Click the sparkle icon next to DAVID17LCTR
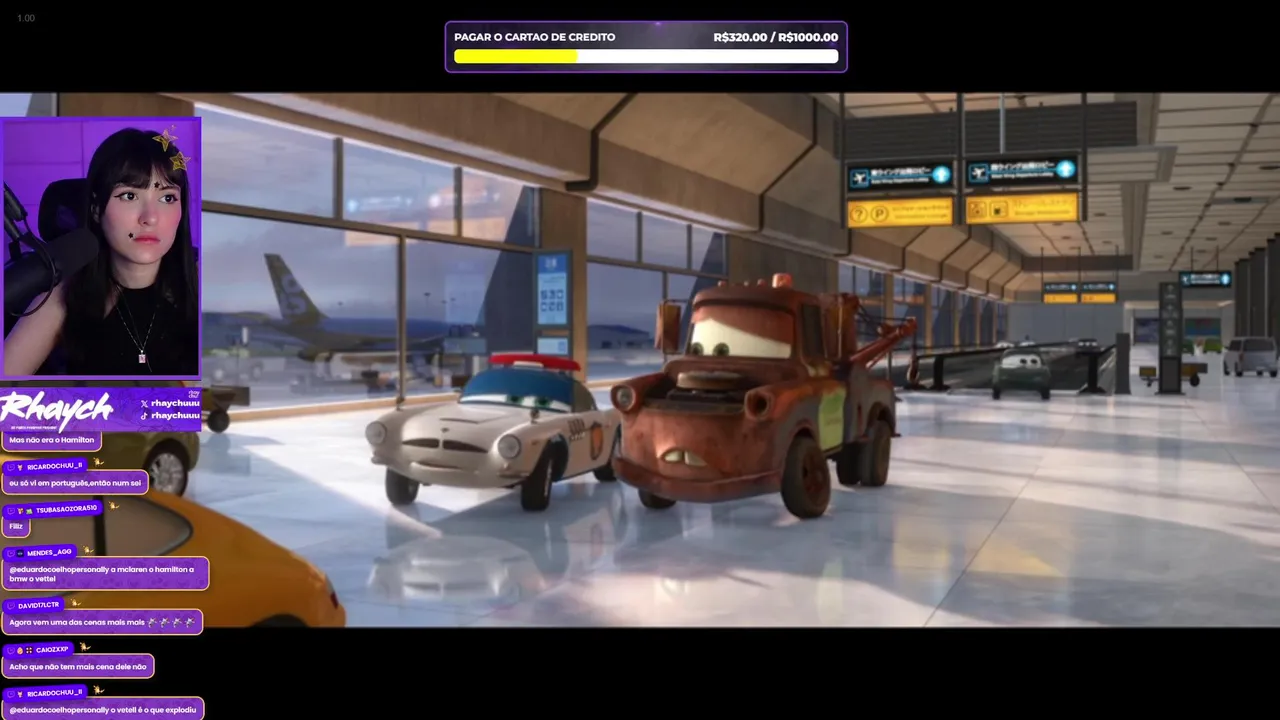The height and width of the screenshot is (720, 1280). [x=76, y=603]
